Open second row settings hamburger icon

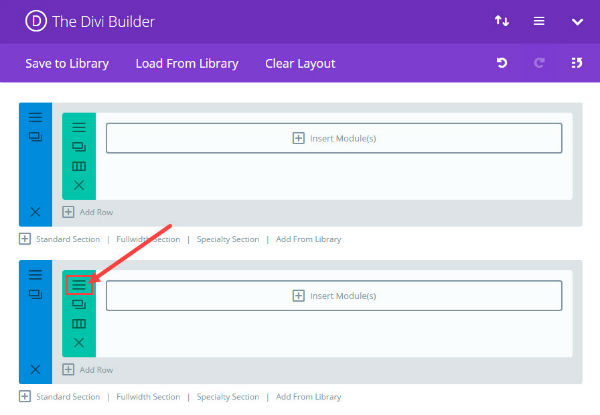click(x=79, y=285)
